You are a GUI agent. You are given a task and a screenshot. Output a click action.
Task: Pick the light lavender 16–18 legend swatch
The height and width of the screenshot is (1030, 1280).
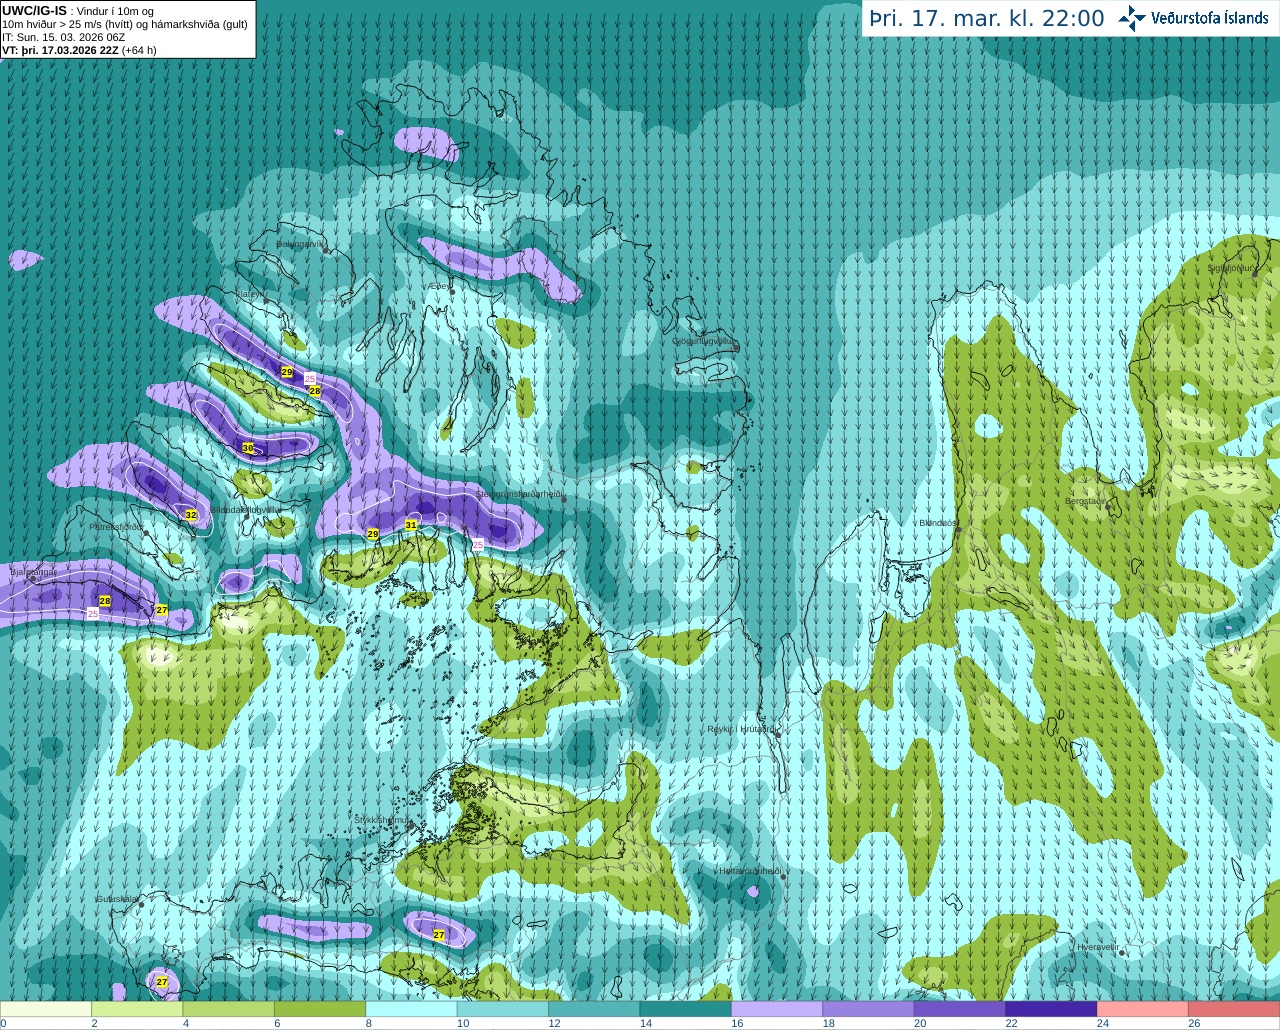(x=777, y=1009)
